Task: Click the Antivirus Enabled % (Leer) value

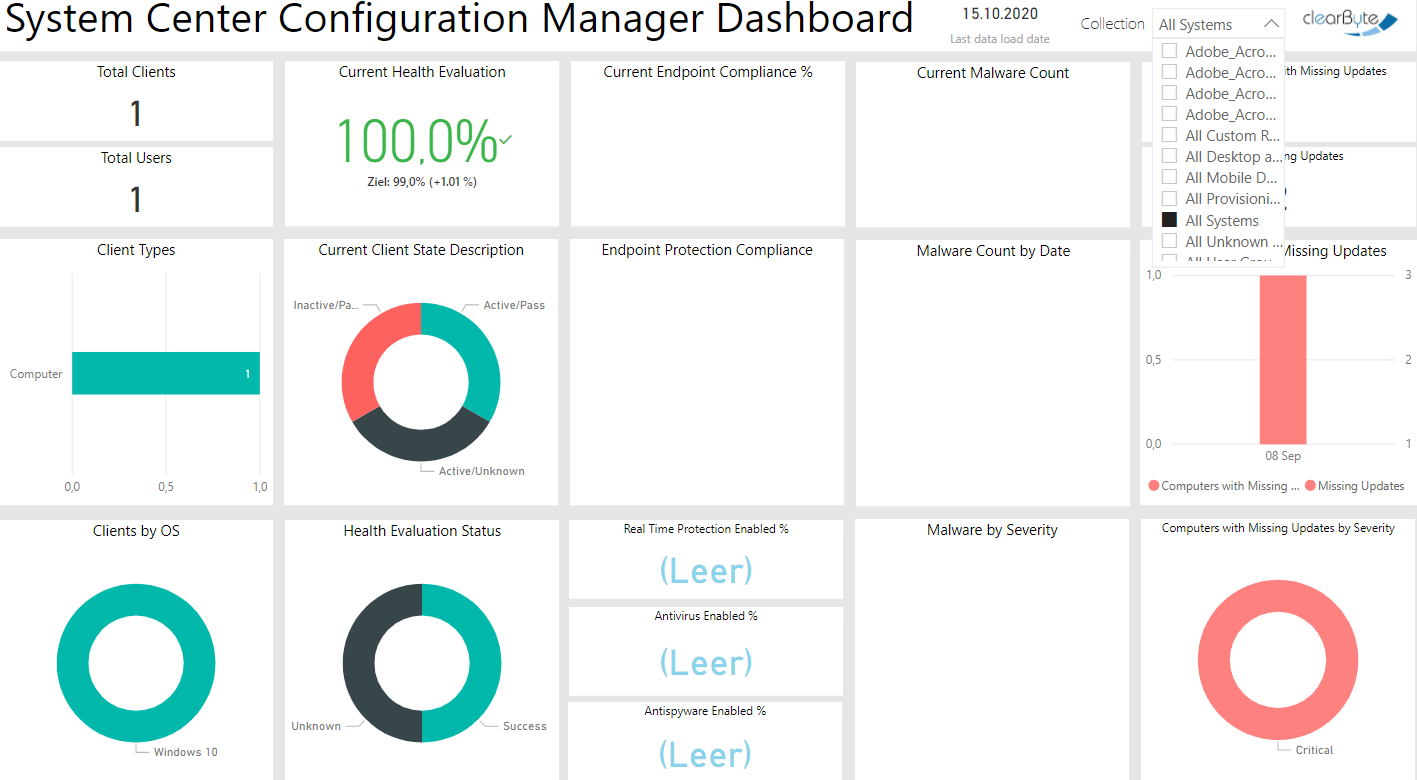Action: [706, 662]
